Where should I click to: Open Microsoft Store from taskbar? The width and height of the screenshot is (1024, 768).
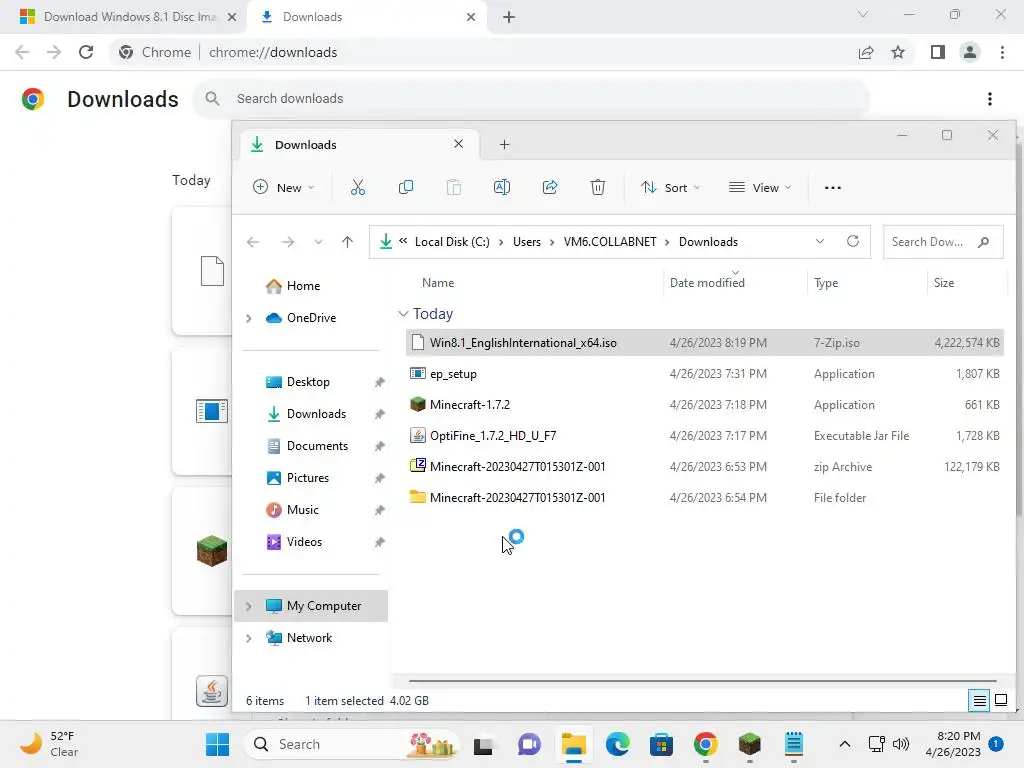(x=662, y=744)
